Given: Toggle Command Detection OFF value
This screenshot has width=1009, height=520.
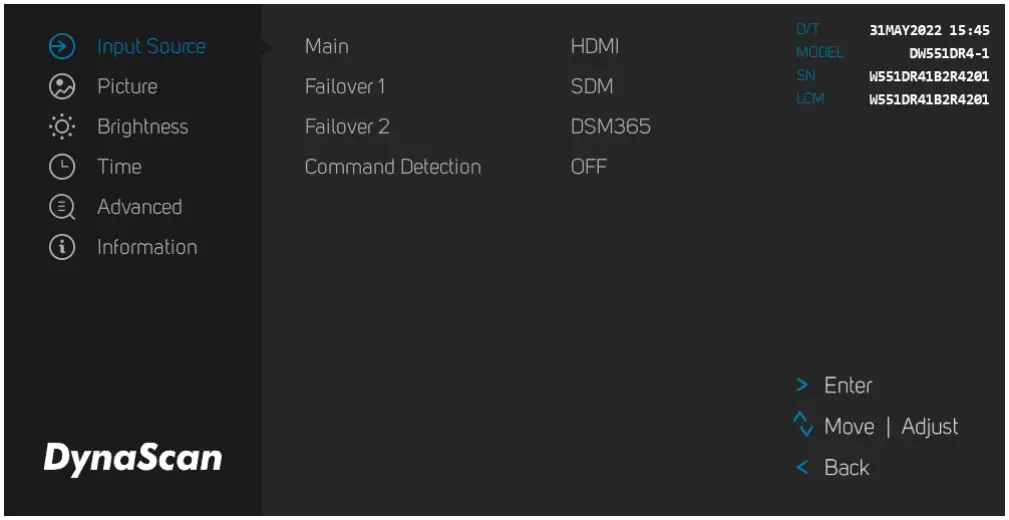Looking at the screenshot, I should point(588,167).
